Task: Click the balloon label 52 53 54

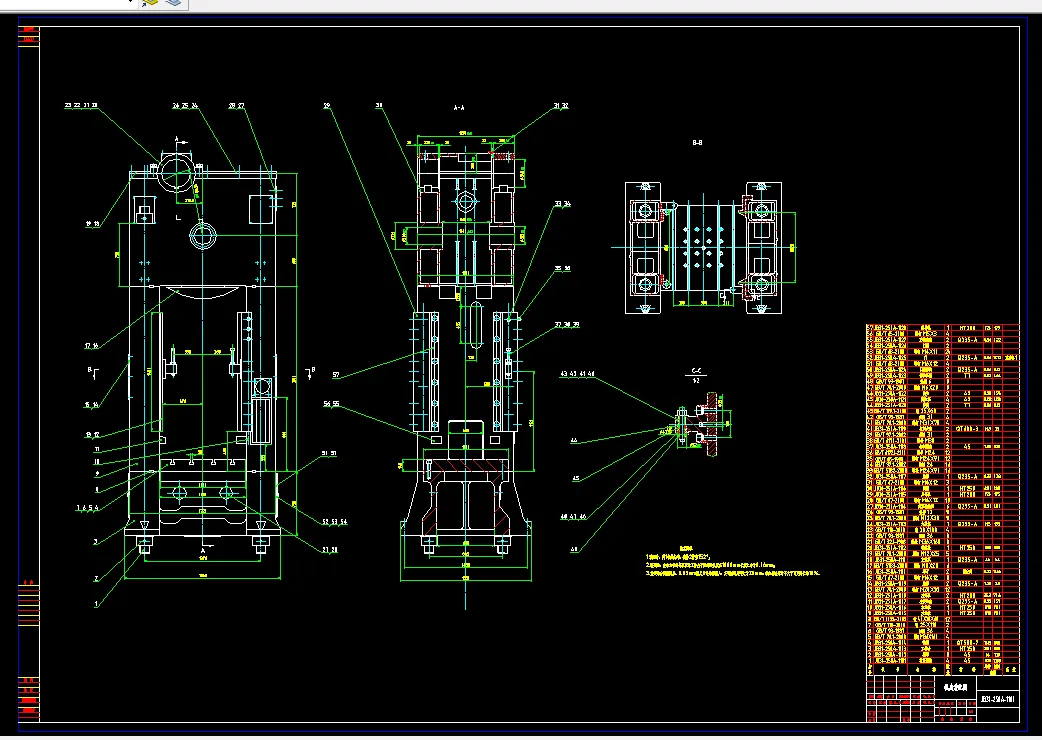Action: pyautogui.click(x=334, y=522)
